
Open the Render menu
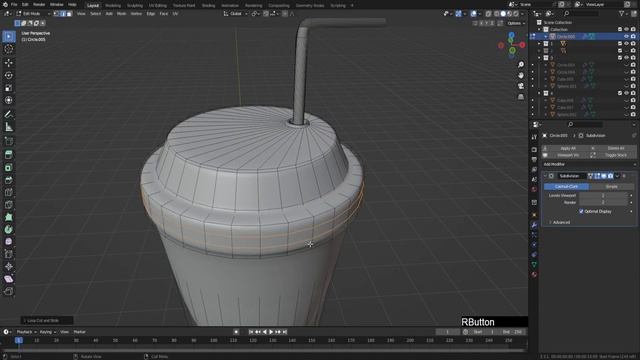tap(39, 4)
